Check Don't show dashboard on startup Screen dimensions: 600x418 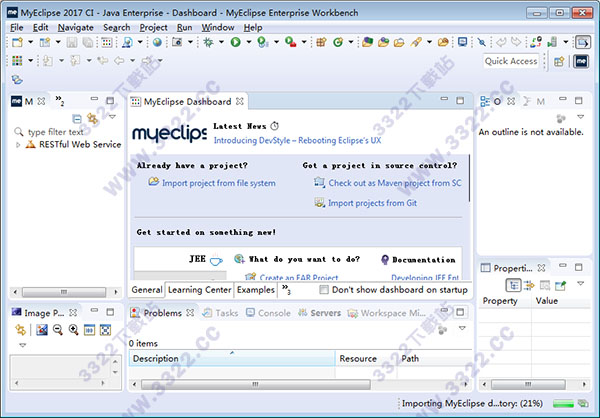[x=324, y=290]
